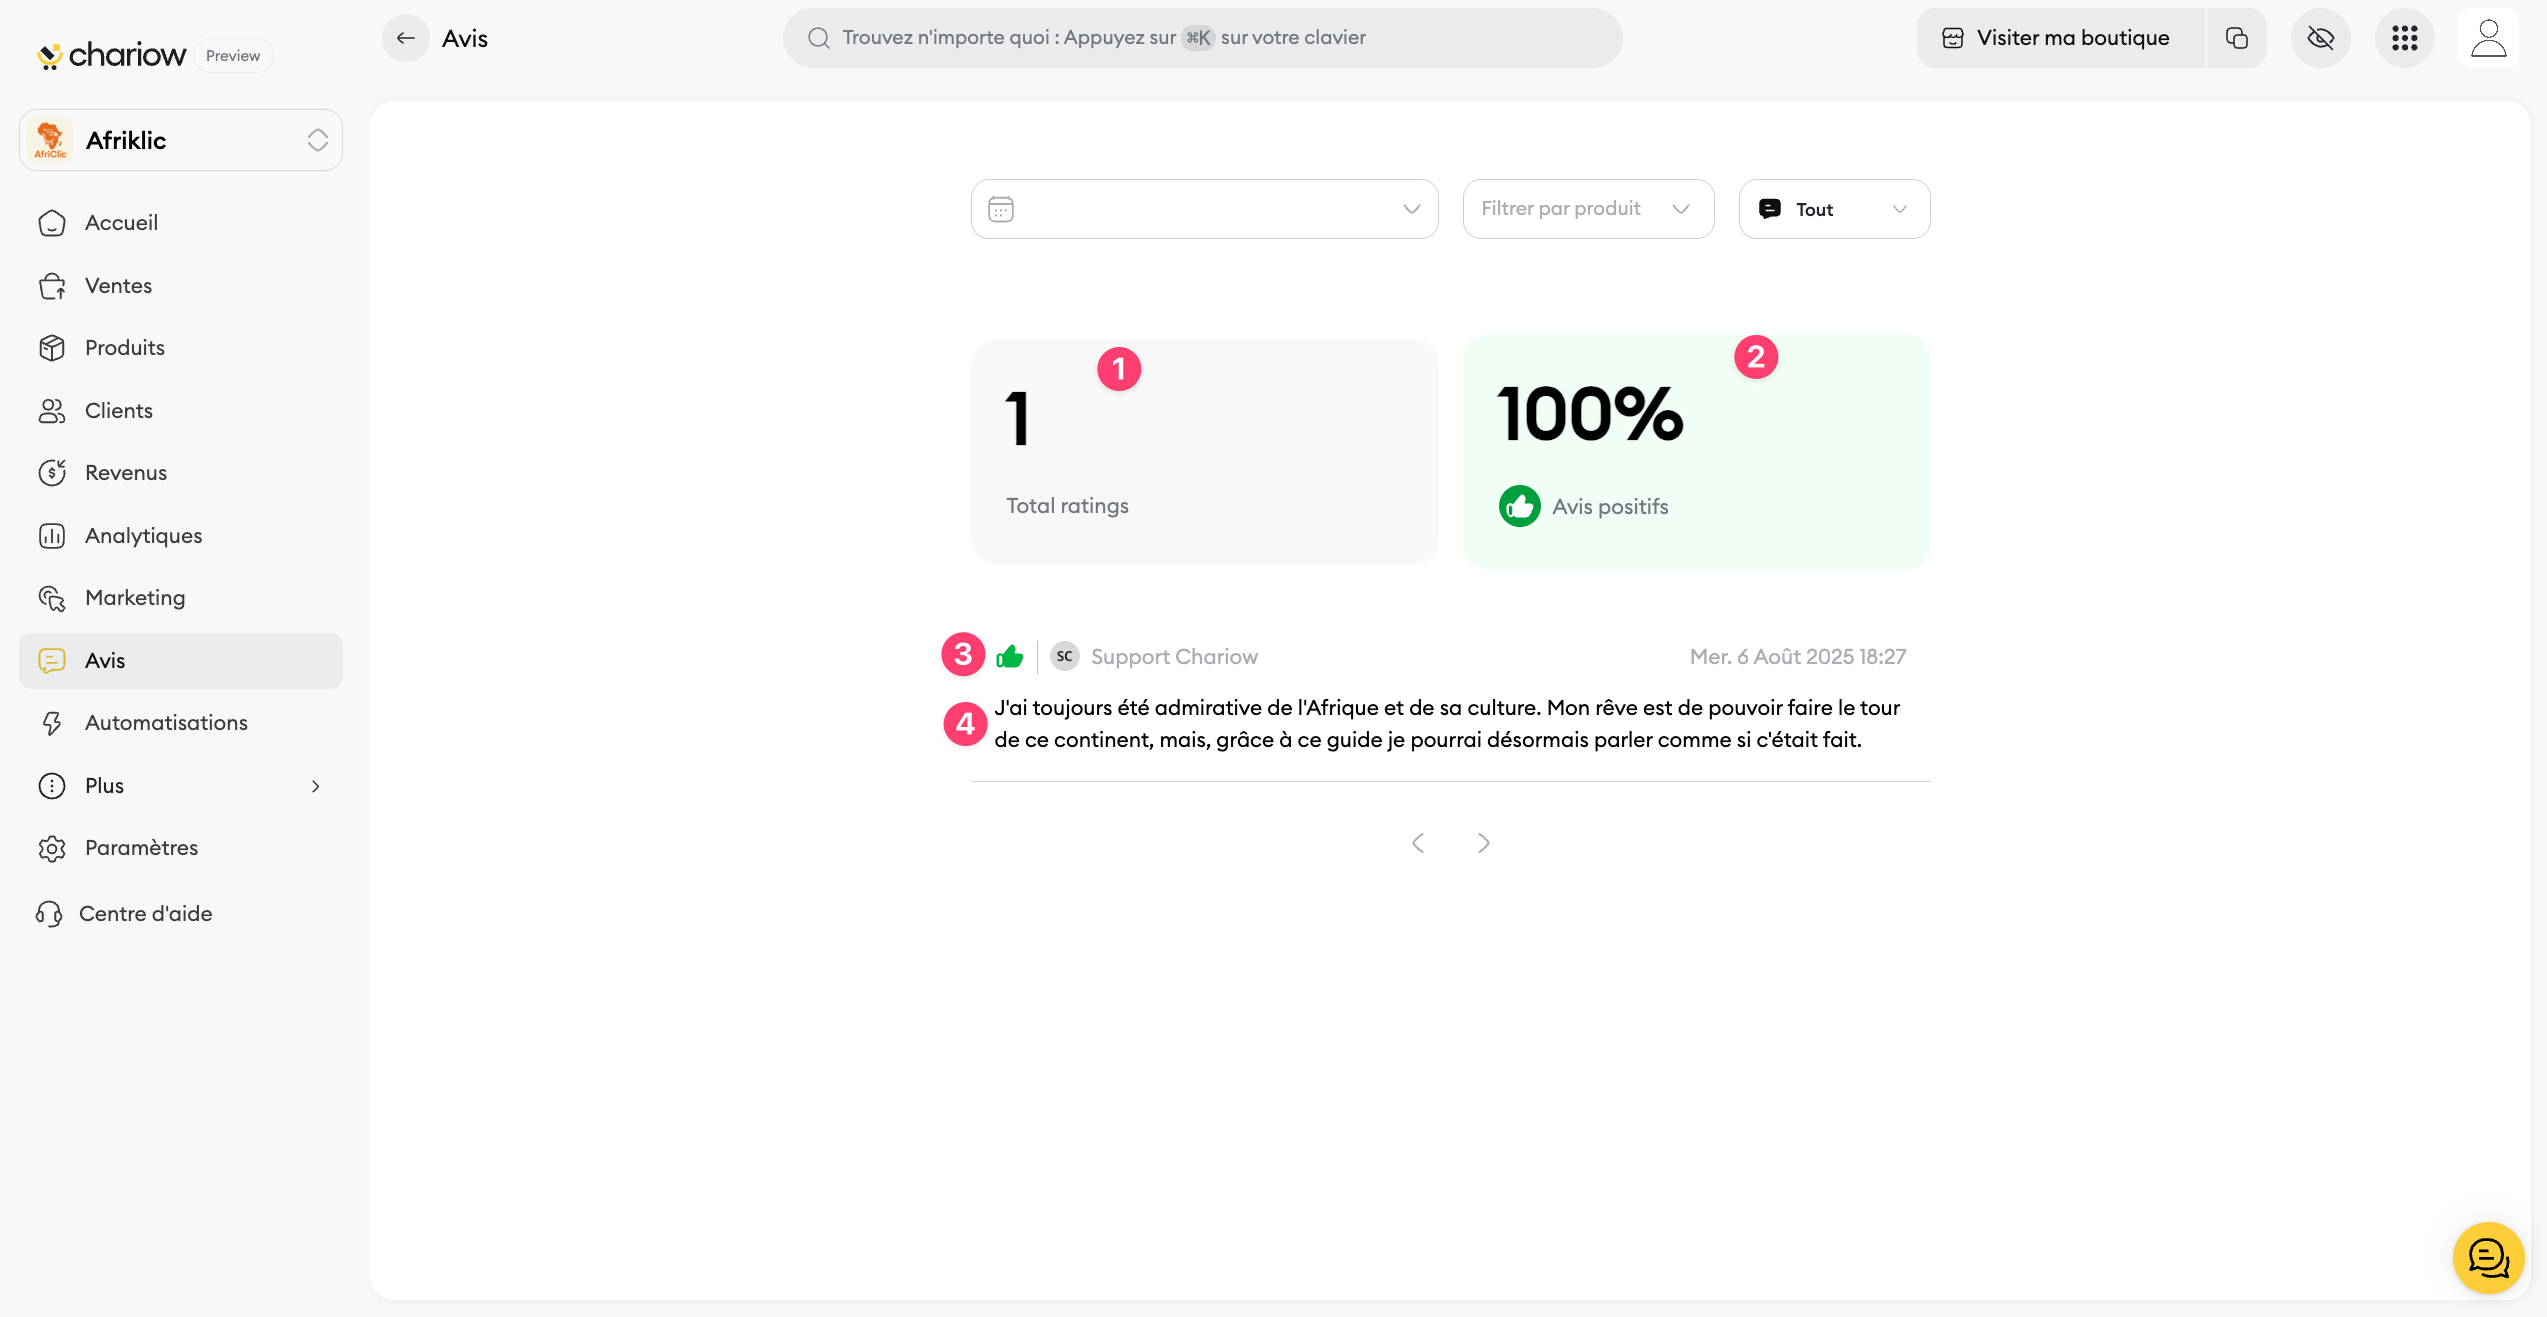
Task: Click the copy store link icon
Action: coord(2236,38)
